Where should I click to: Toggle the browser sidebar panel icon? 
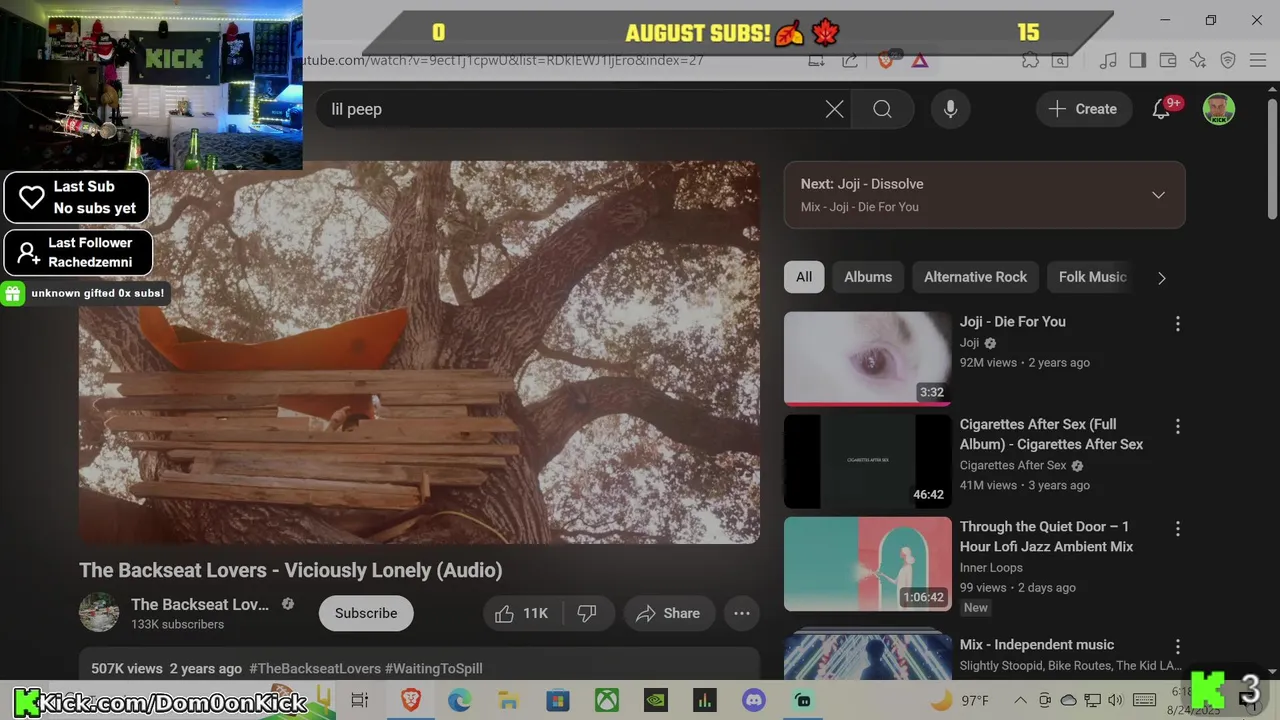coord(1137,60)
